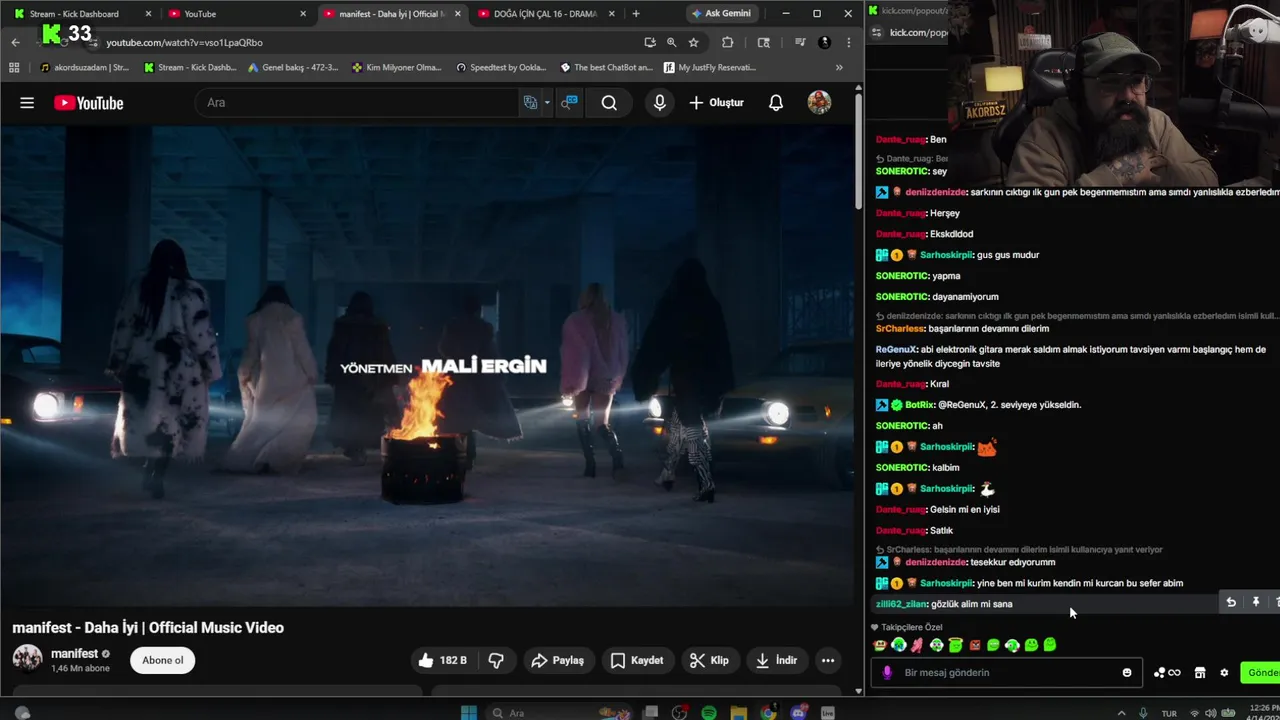Save video with Kaydet button
Image resolution: width=1280 pixels, height=720 pixels.
tap(636, 660)
